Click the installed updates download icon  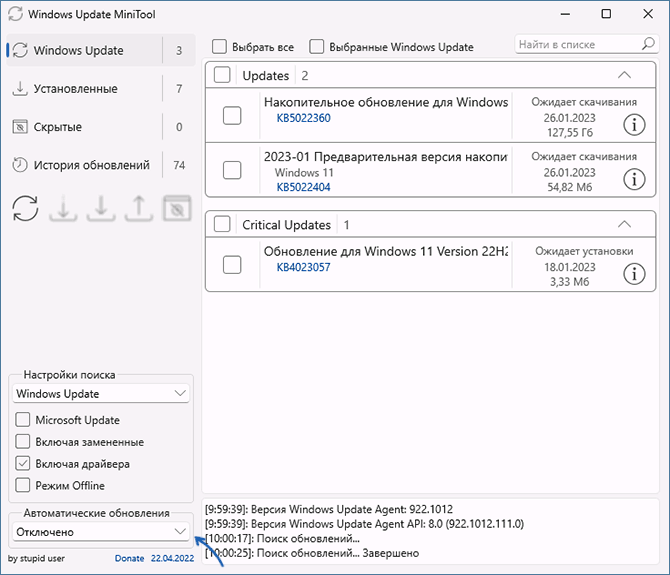[x=20, y=88]
